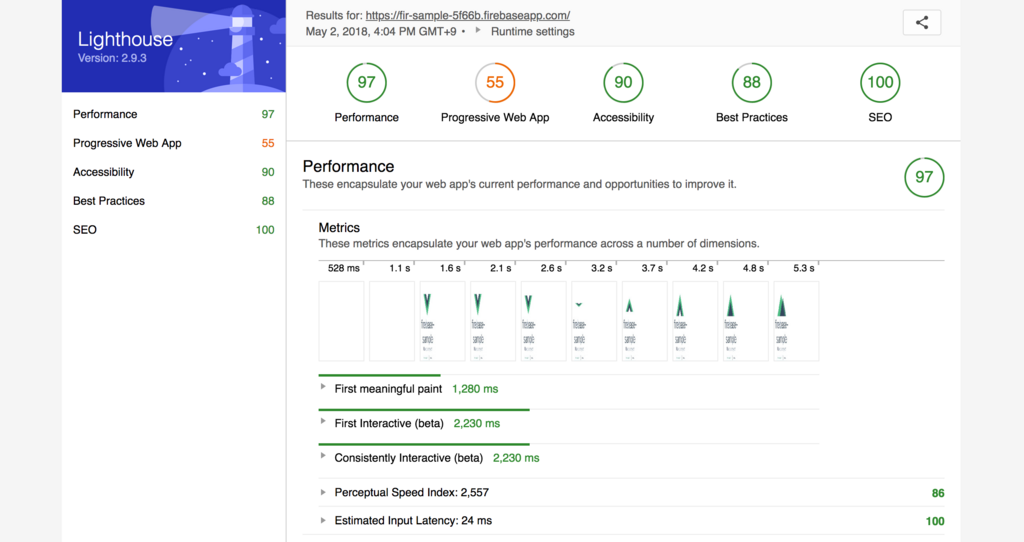Expand the Estimated Input Latency row
The width and height of the screenshot is (1024, 542).
323,520
